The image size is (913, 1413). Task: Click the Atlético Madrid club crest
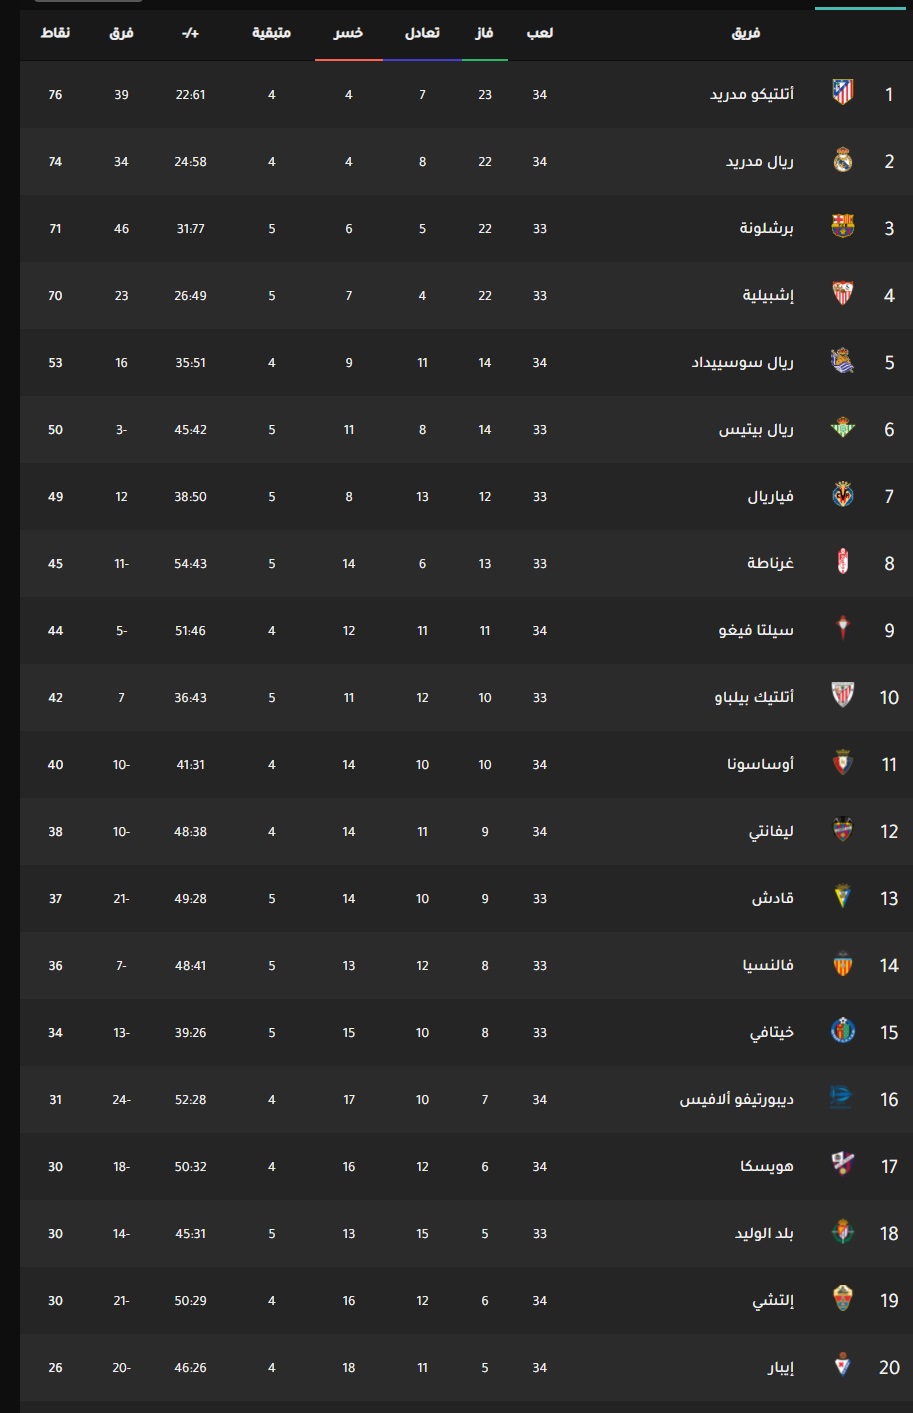coord(843,94)
